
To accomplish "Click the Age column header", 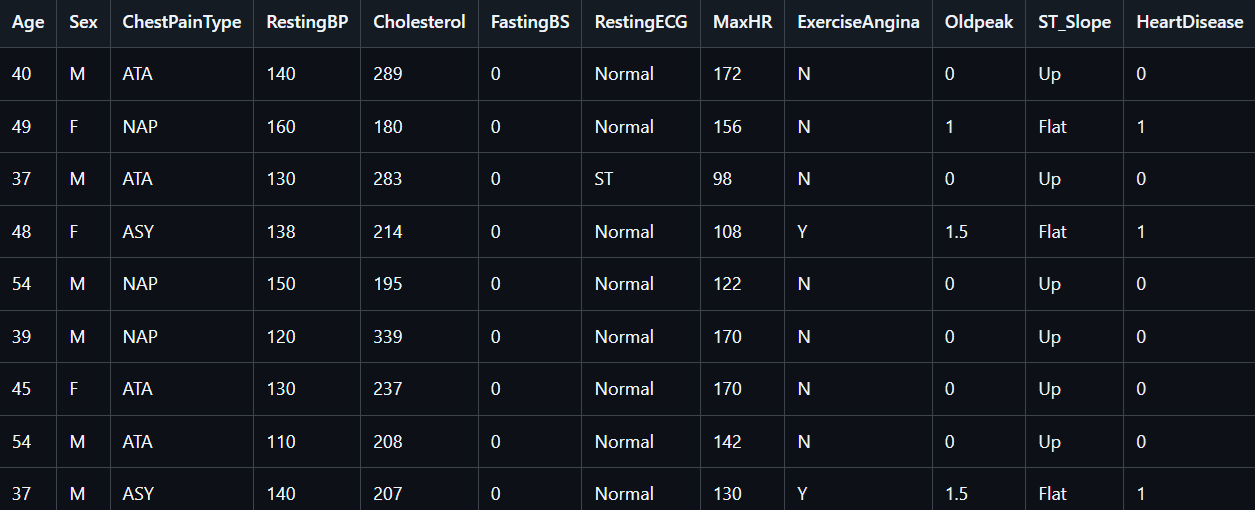I will point(28,22).
